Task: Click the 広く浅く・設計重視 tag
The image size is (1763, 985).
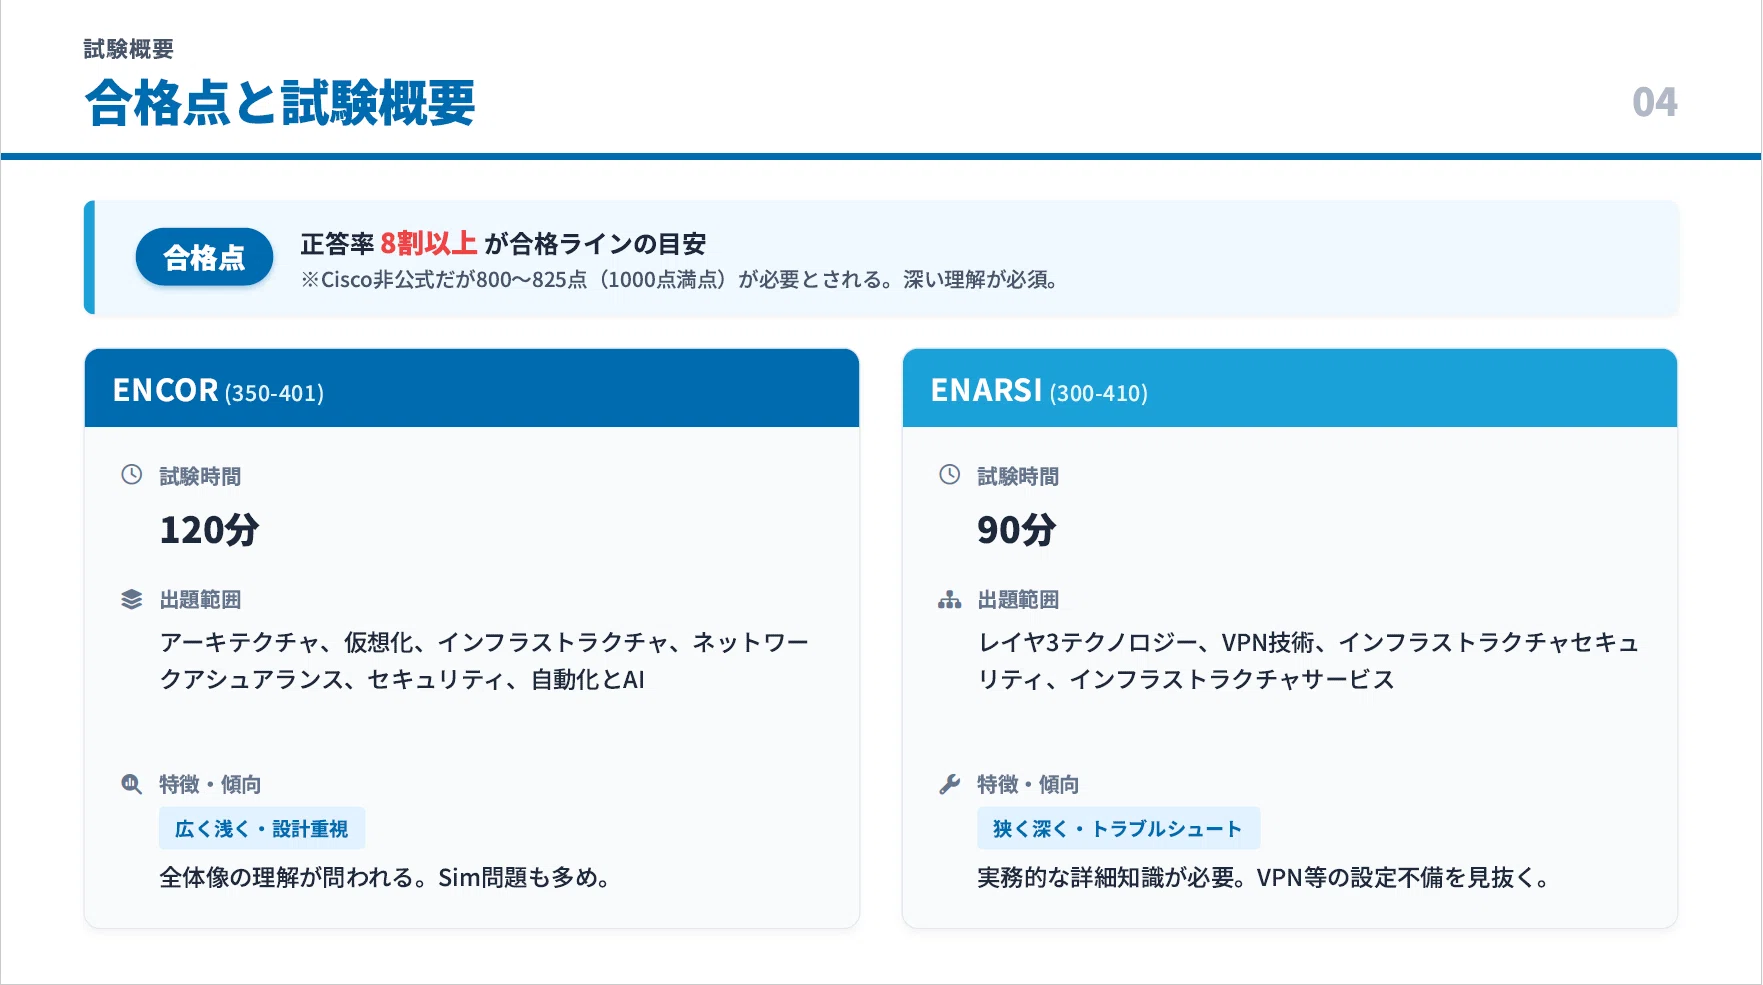Action: click(x=262, y=829)
